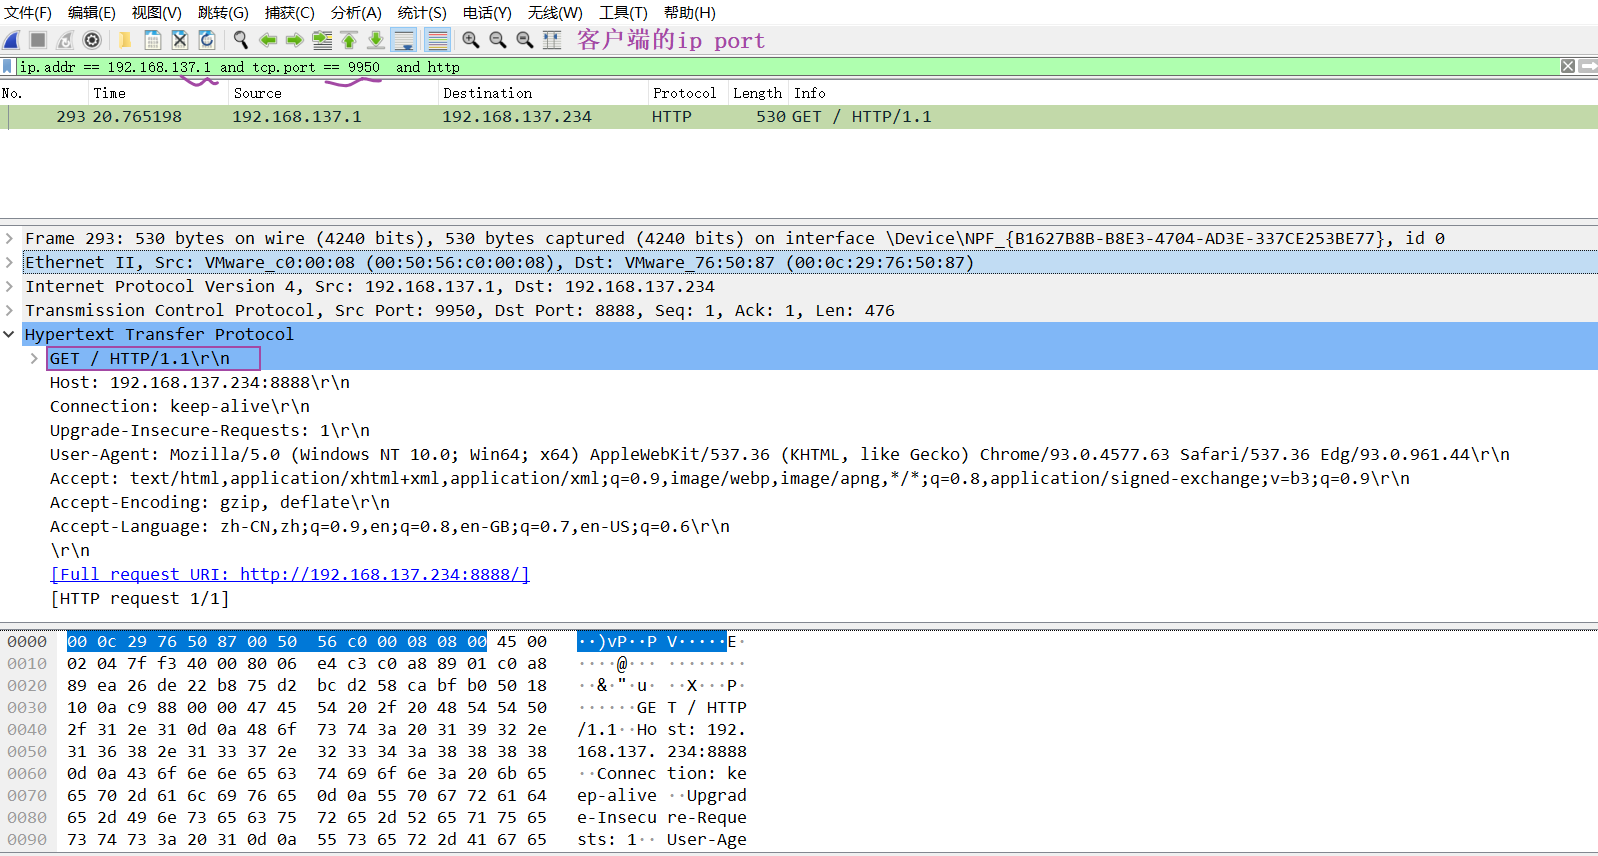1598x856 pixels.
Task: Sort by the Protocol column header
Action: point(688,93)
